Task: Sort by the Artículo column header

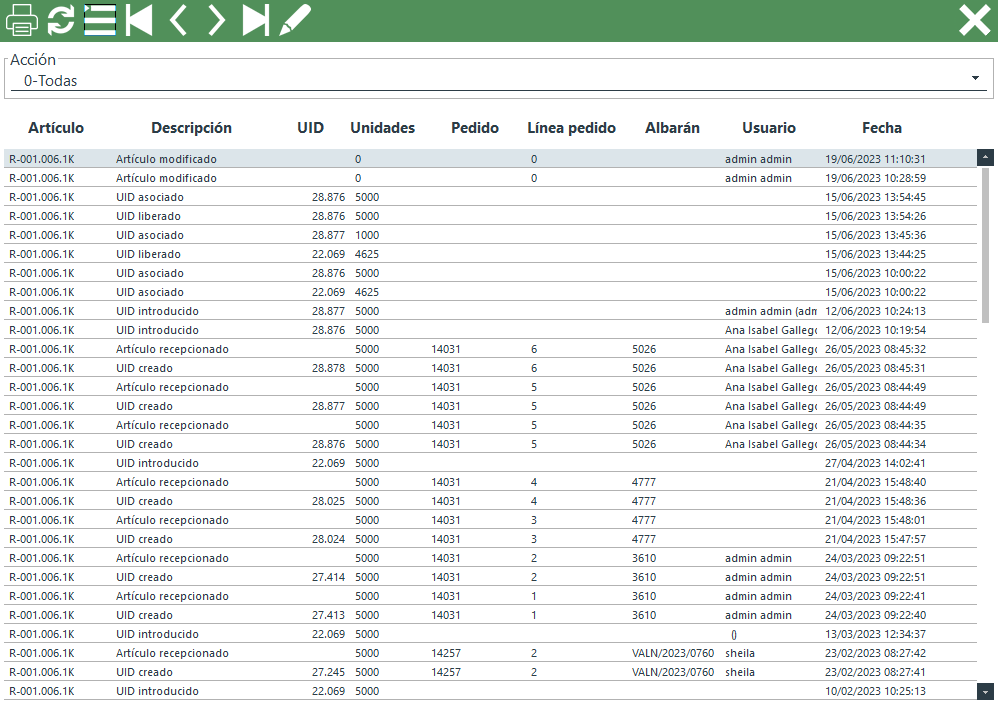Action: coord(56,128)
